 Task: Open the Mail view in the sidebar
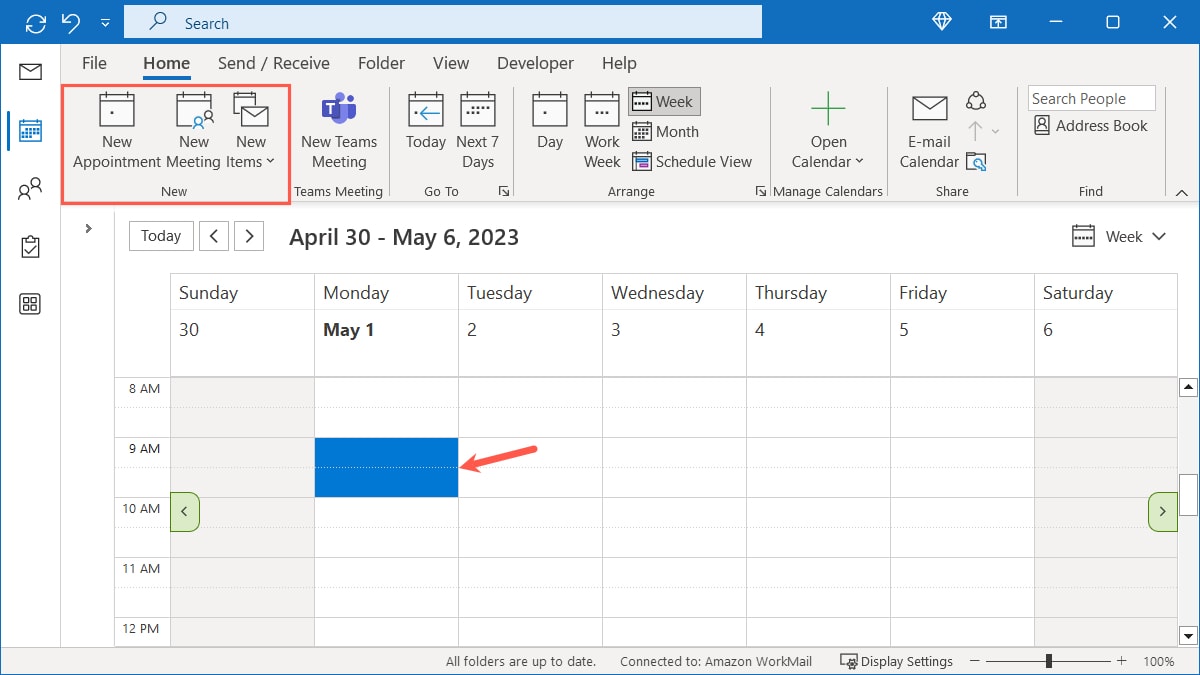coord(31,71)
